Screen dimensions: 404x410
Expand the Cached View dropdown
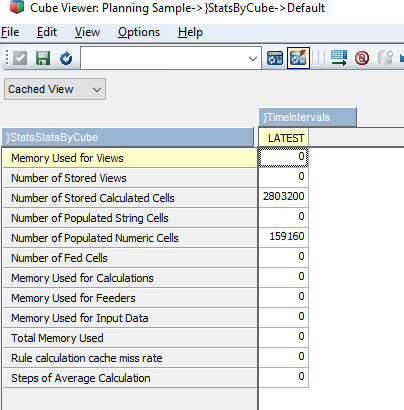55,89
